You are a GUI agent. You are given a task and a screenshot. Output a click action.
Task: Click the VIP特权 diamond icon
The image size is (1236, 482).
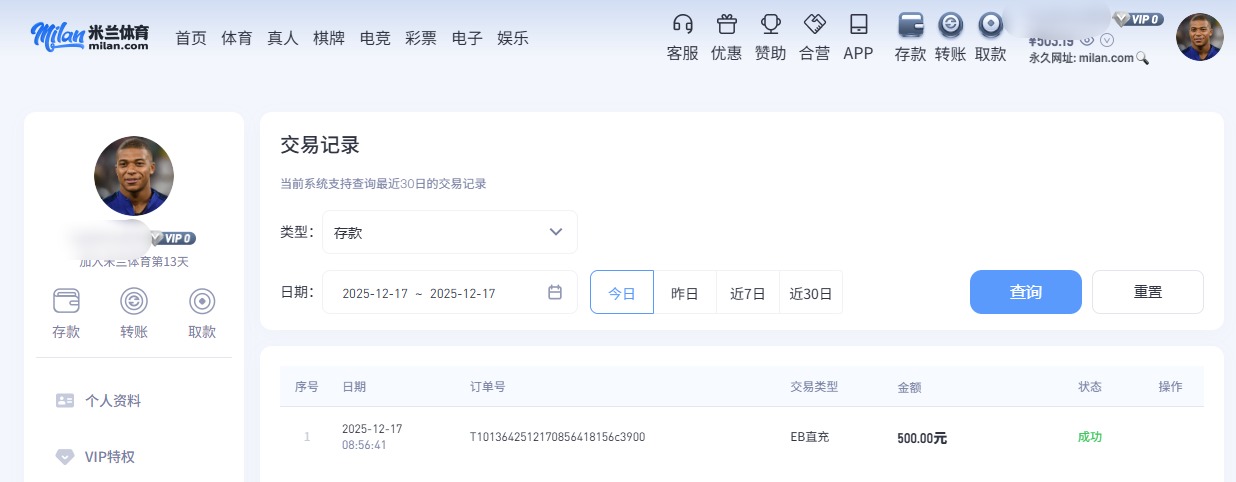(x=65, y=457)
